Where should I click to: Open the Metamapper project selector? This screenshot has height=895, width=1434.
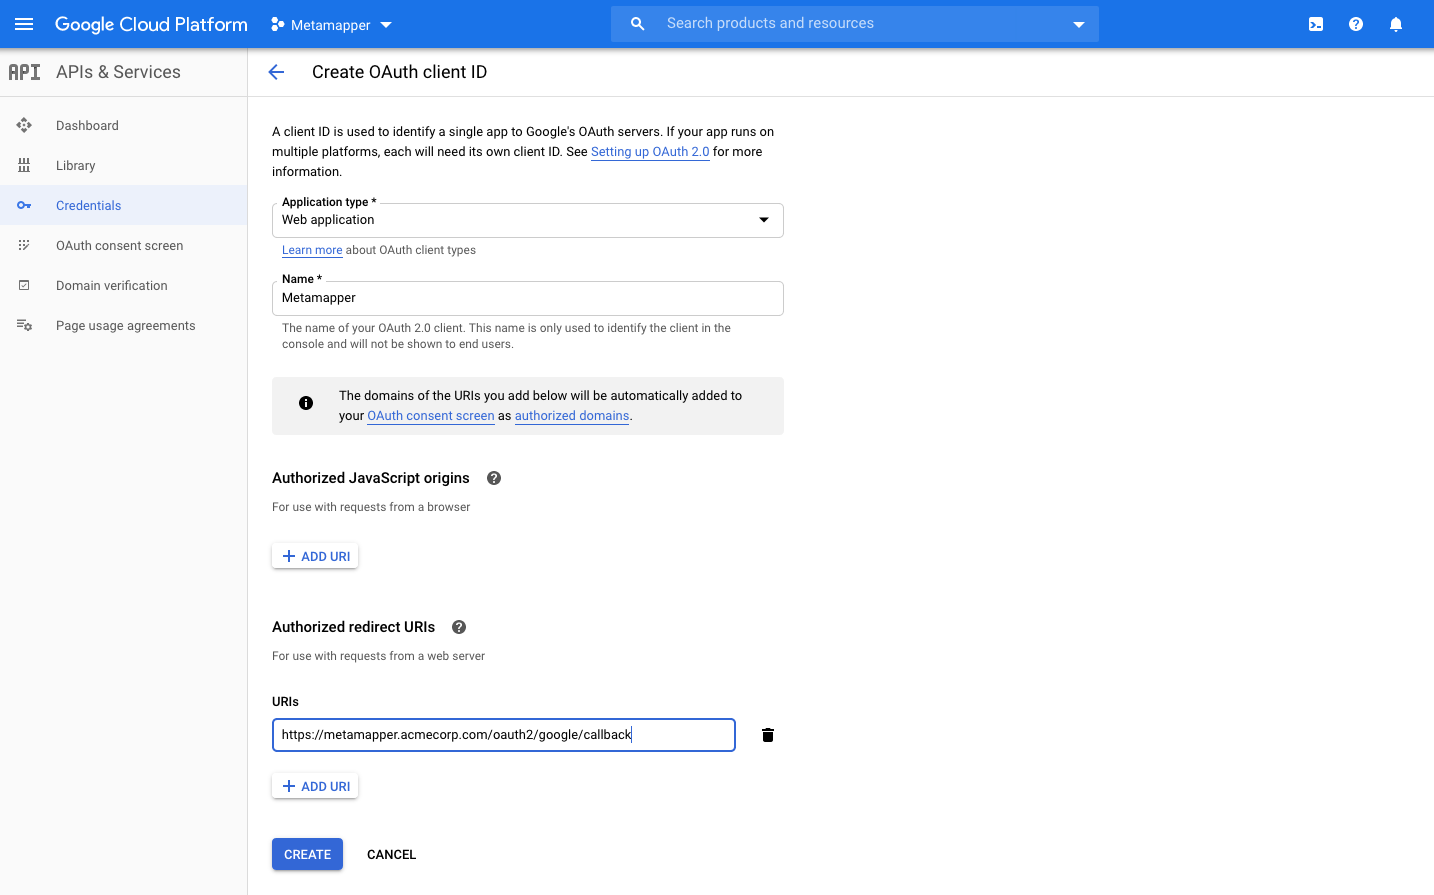[x=331, y=25]
